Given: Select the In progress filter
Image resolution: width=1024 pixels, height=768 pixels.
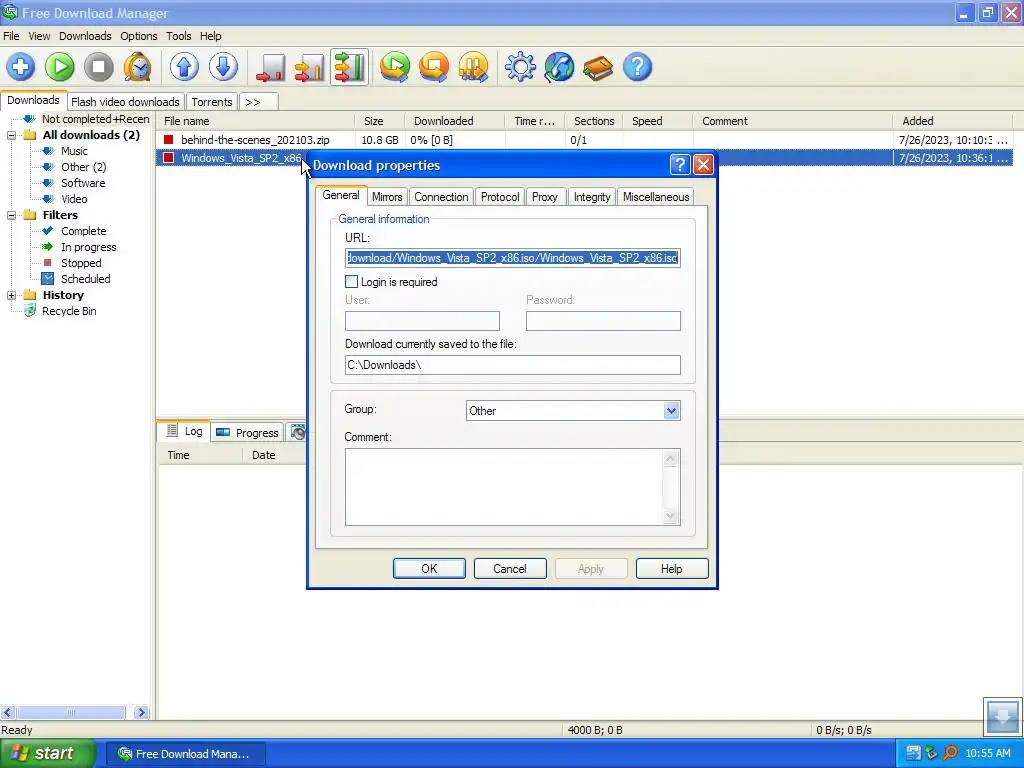Looking at the screenshot, I should pyautogui.click(x=89, y=247).
